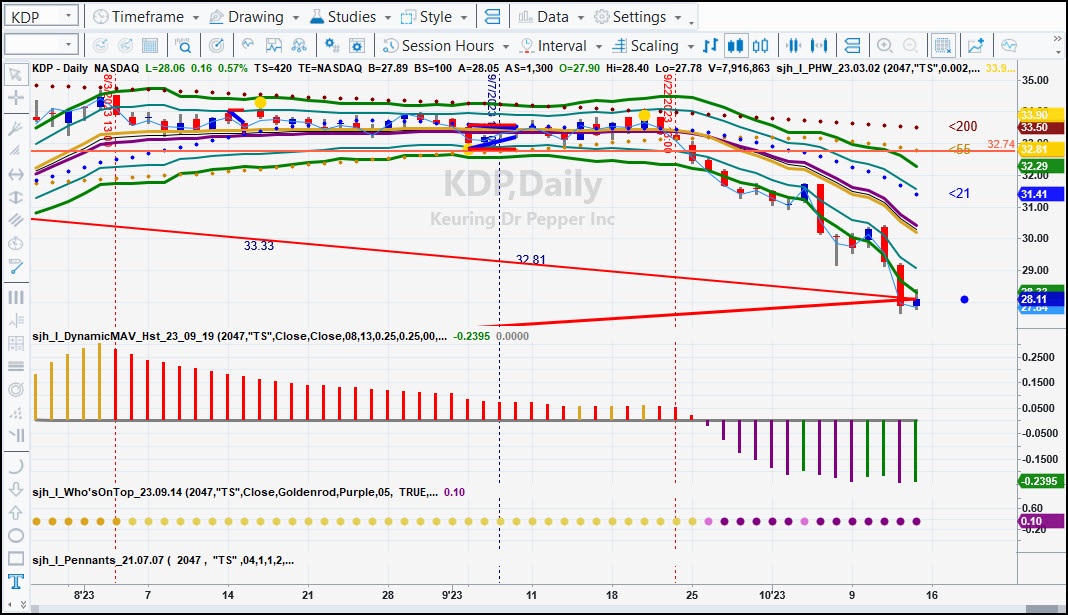This screenshot has width=1068, height=615.
Task: Open the Drawing menu
Action: pos(254,16)
